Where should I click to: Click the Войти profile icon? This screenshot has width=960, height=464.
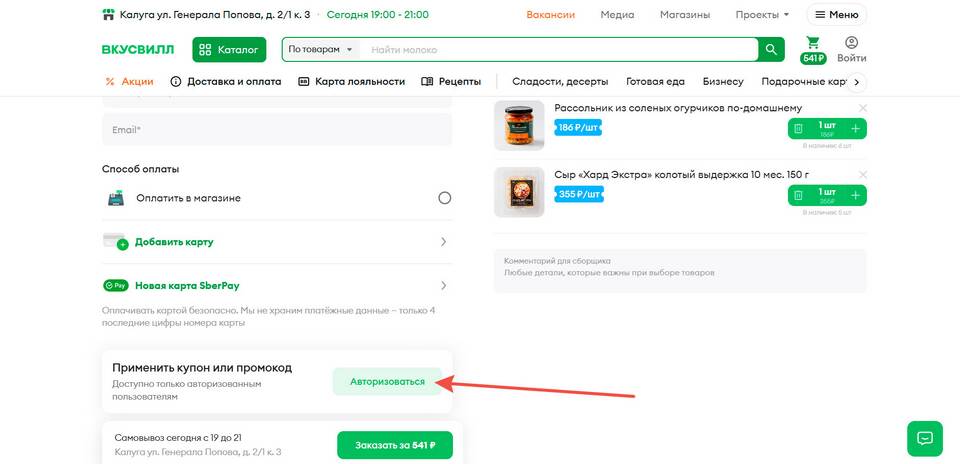pos(852,43)
